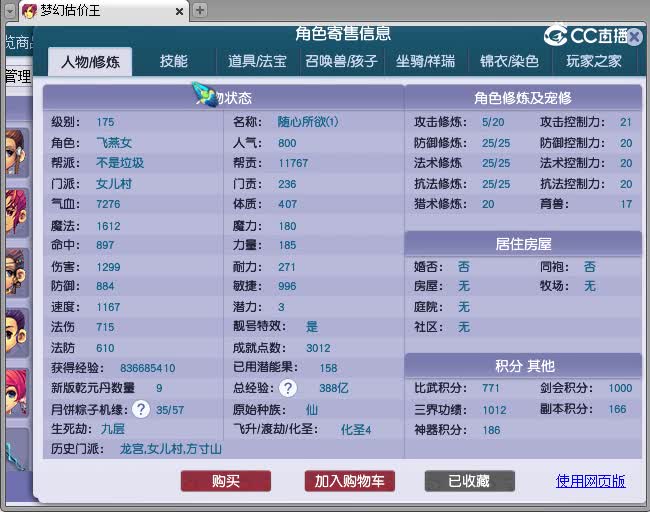
Task: Select the 人物/修炼 tab
Action: point(90,62)
